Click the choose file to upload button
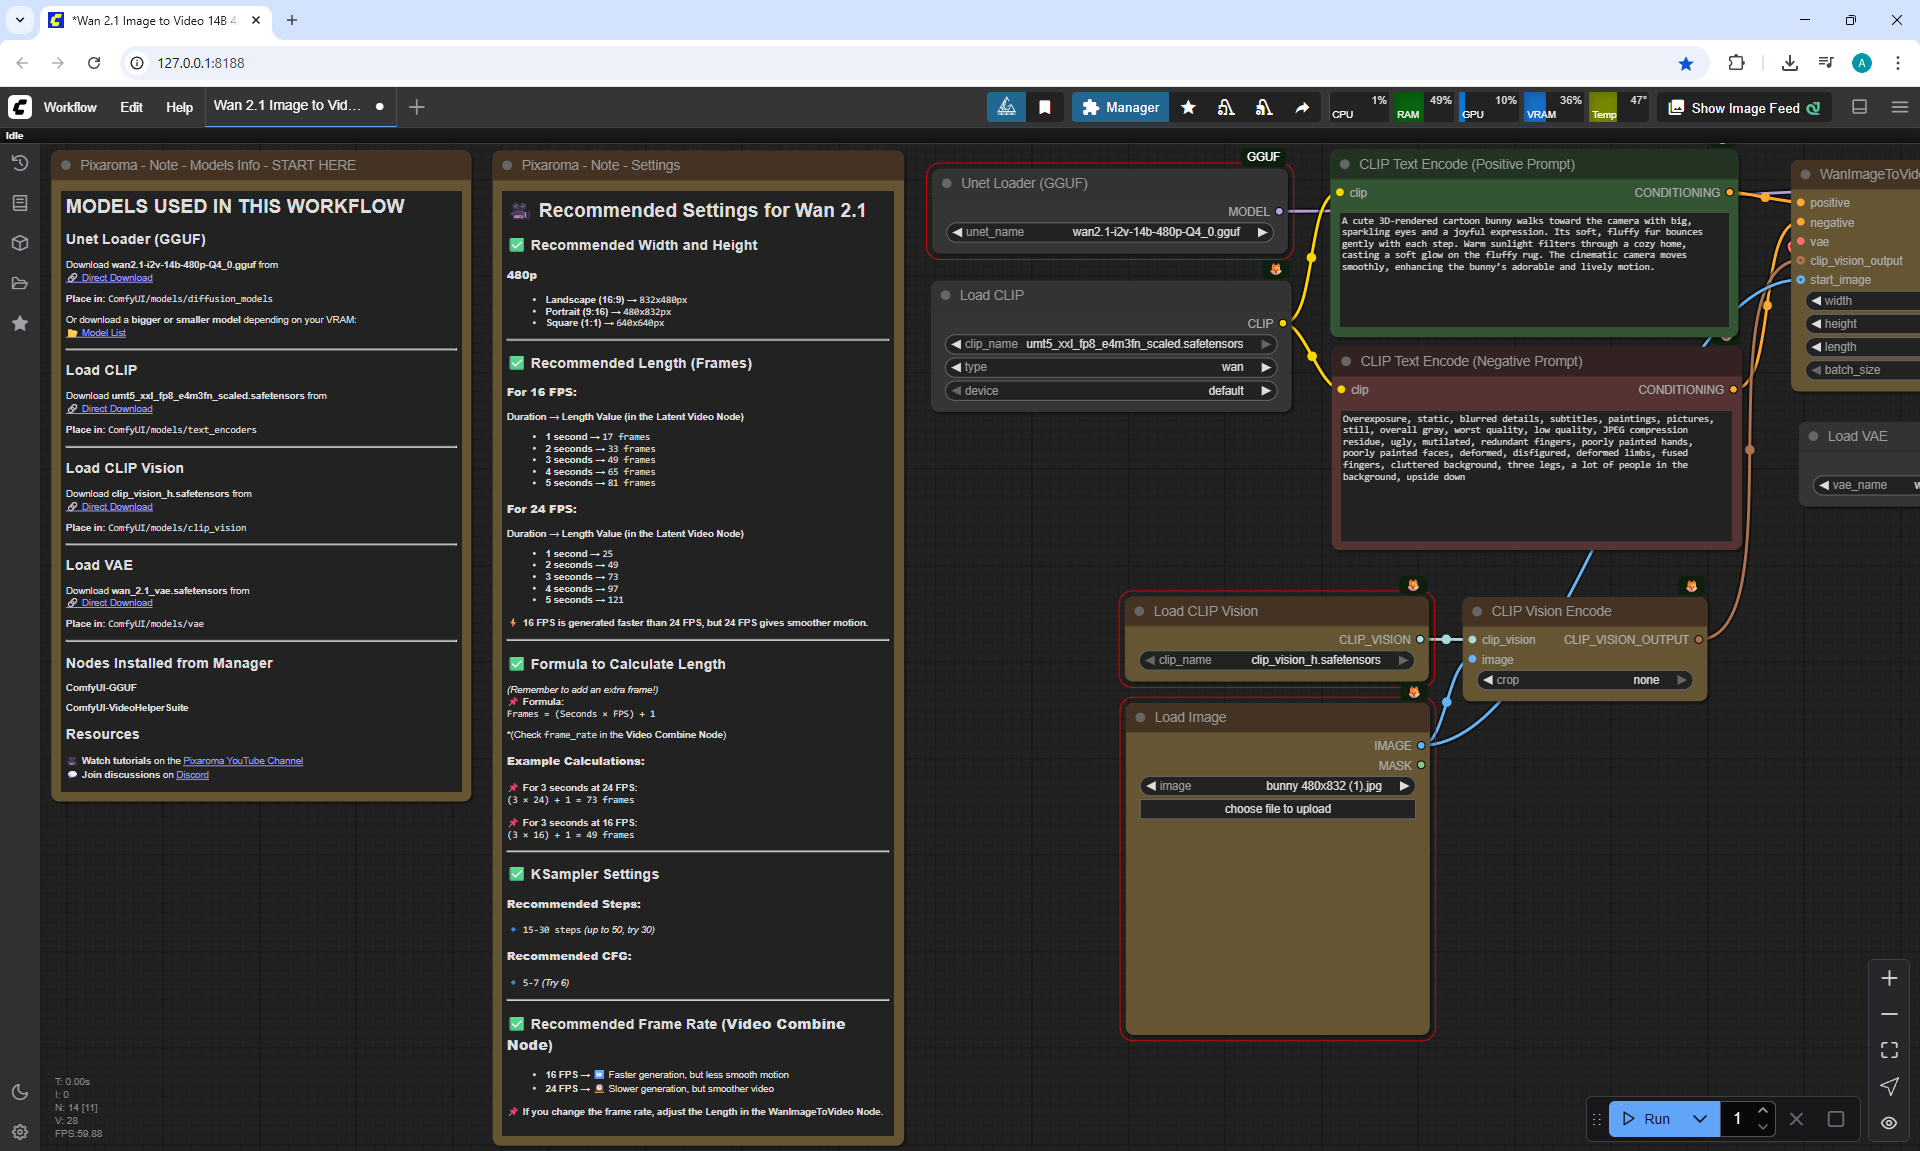The width and height of the screenshot is (1920, 1151). [x=1277, y=809]
